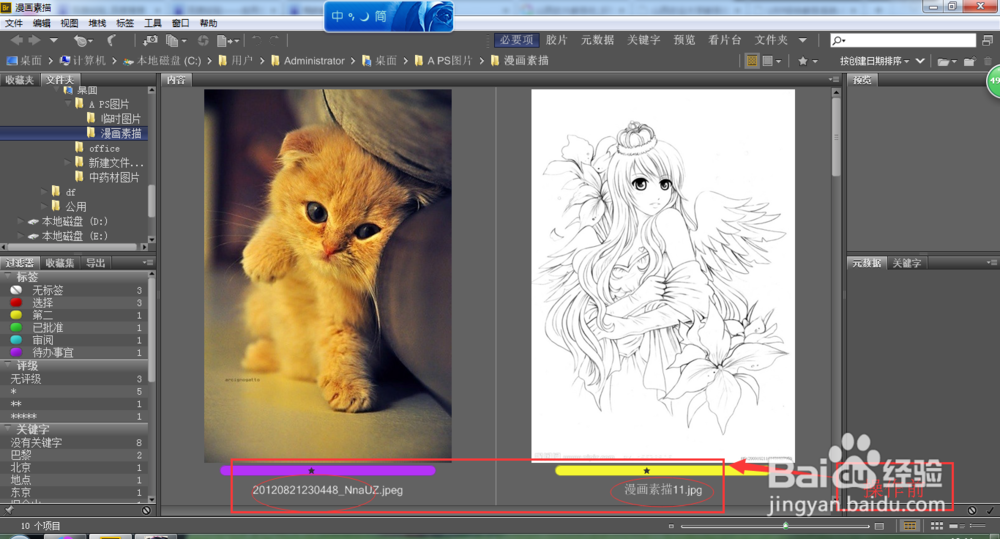
Task: Rotate clockwise icon in toolbar
Action: coord(274,40)
